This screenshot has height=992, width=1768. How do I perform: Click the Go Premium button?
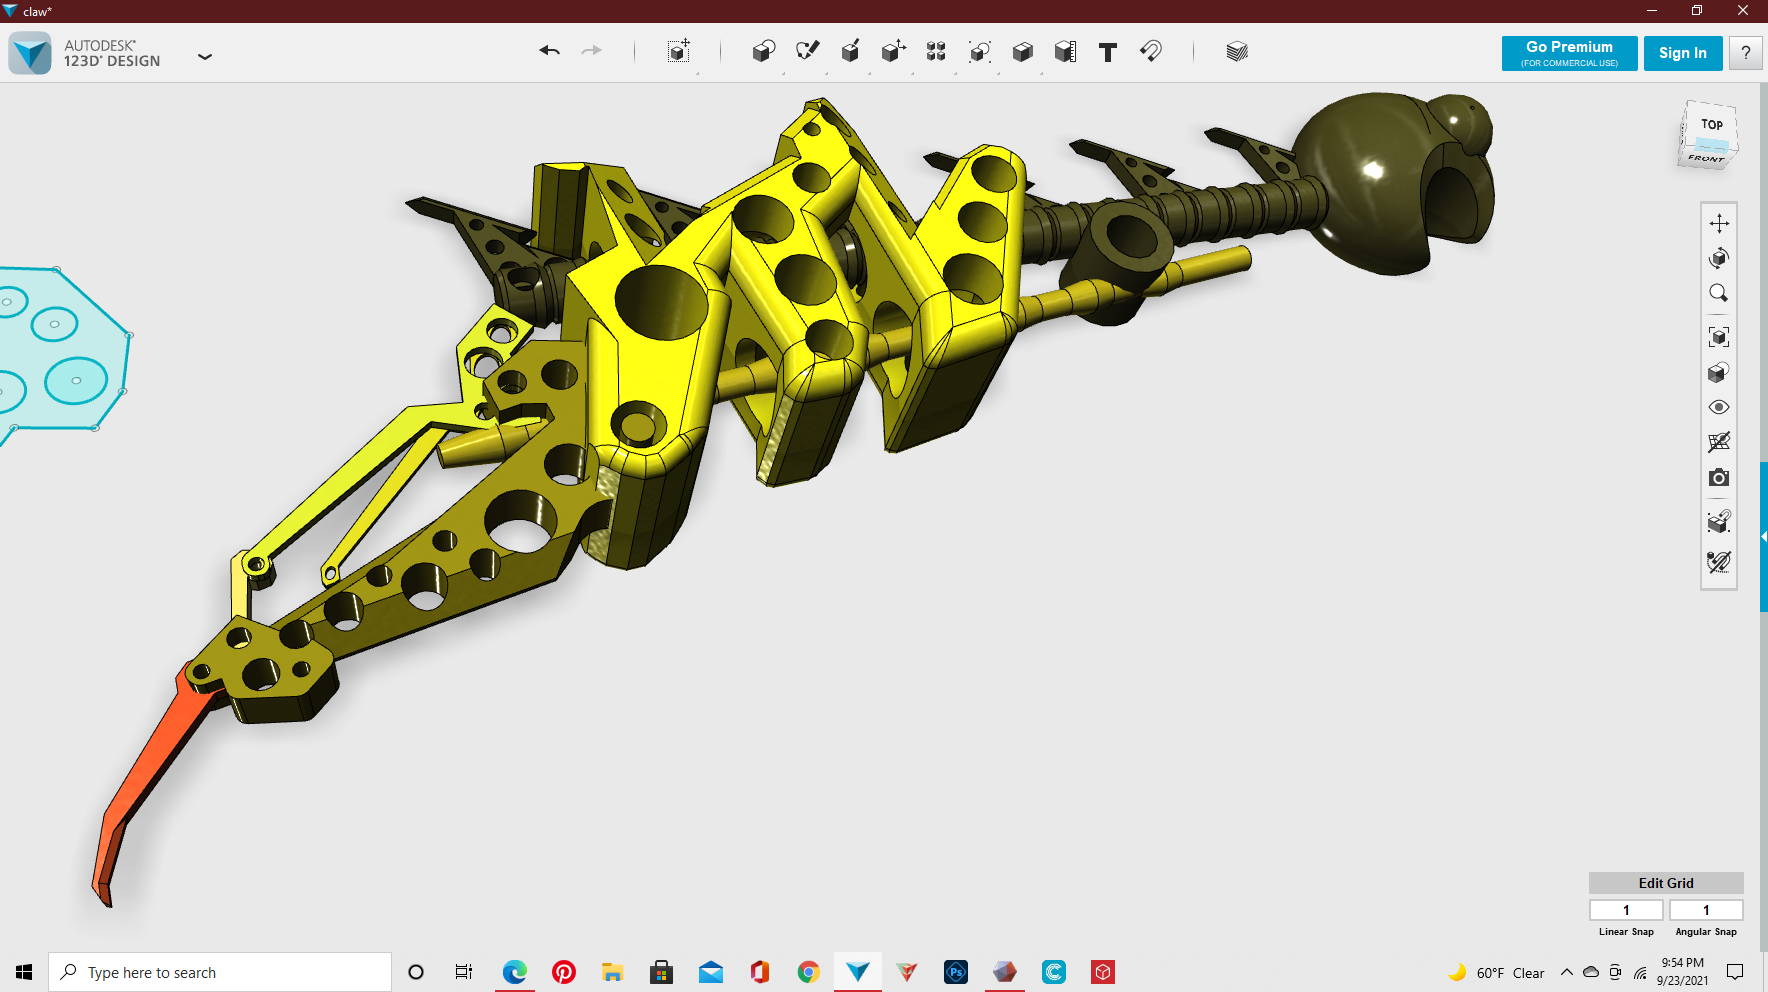(x=1569, y=53)
